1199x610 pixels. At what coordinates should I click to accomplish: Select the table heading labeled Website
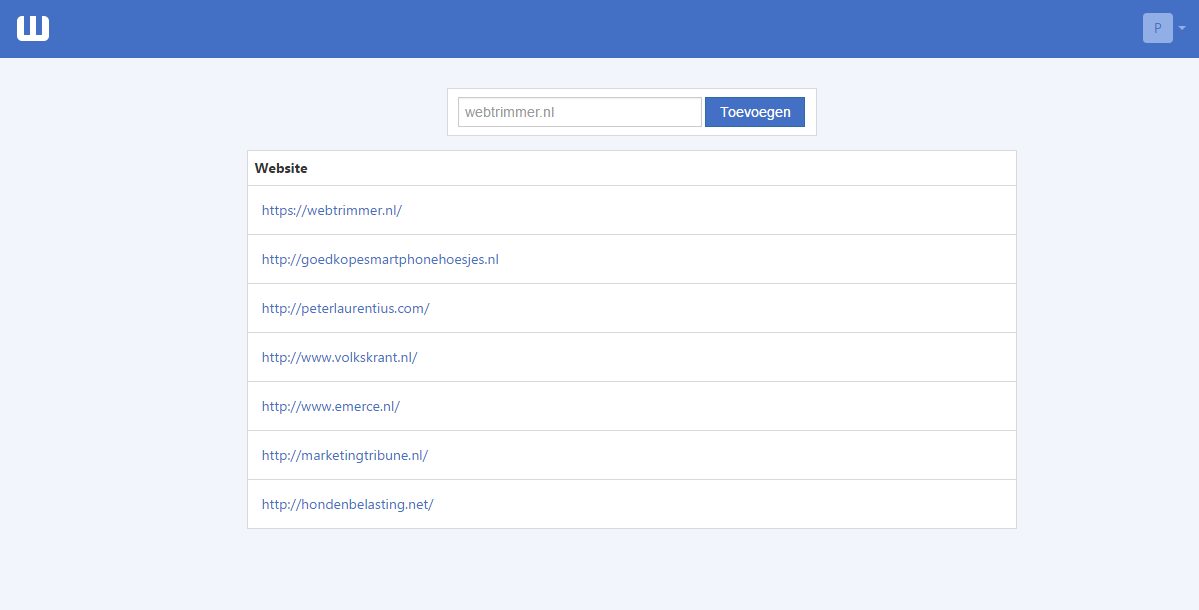pos(281,168)
